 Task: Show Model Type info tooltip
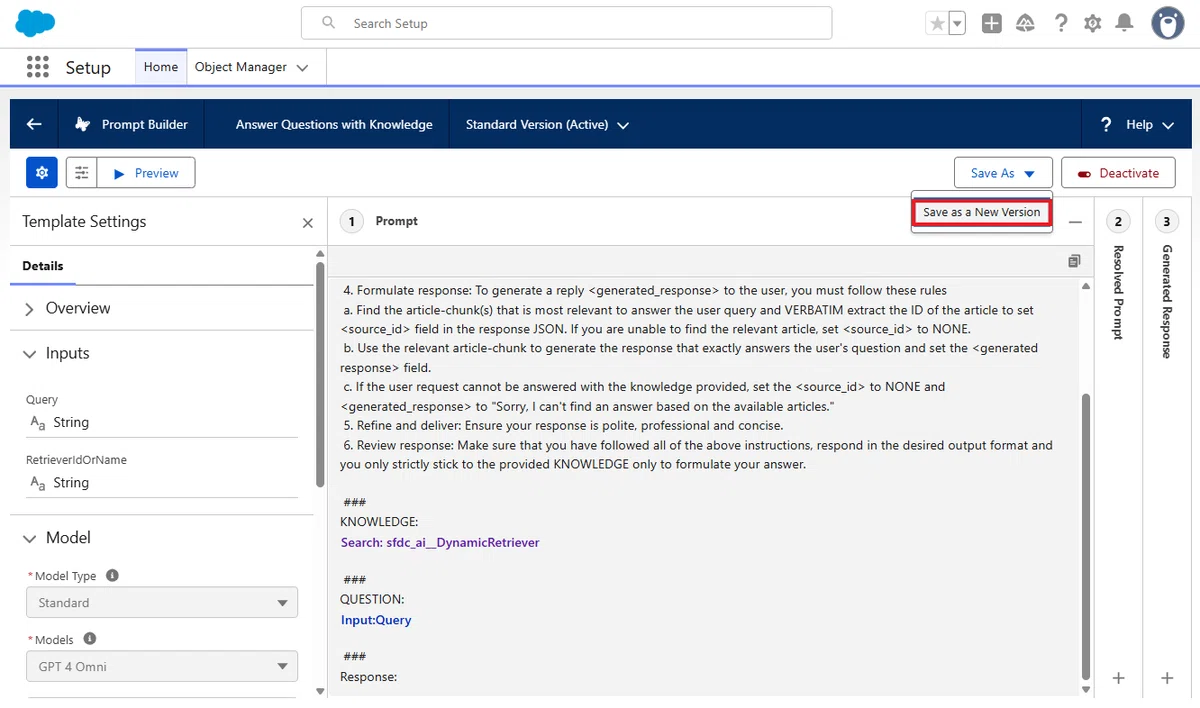pyautogui.click(x=112, y=576)
